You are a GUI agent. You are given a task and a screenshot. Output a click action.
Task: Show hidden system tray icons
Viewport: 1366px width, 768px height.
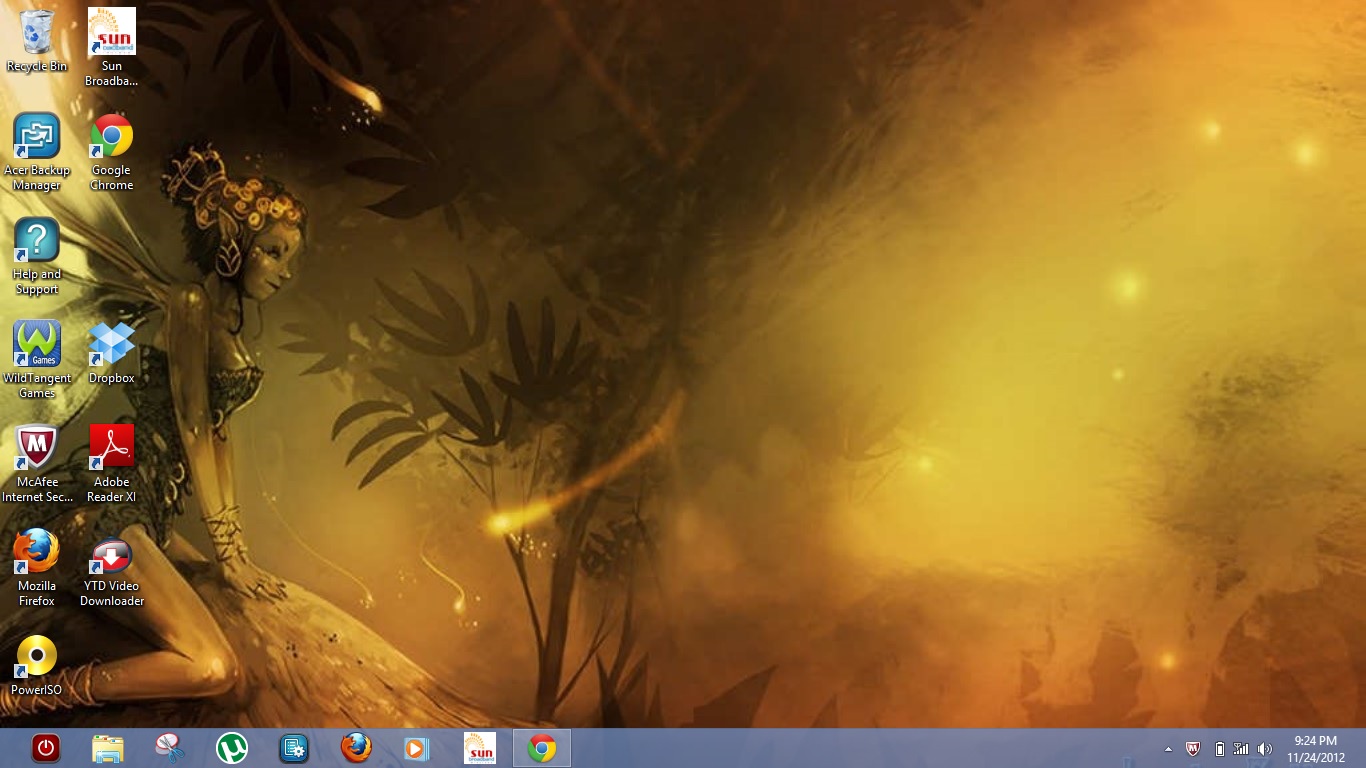1168,749
